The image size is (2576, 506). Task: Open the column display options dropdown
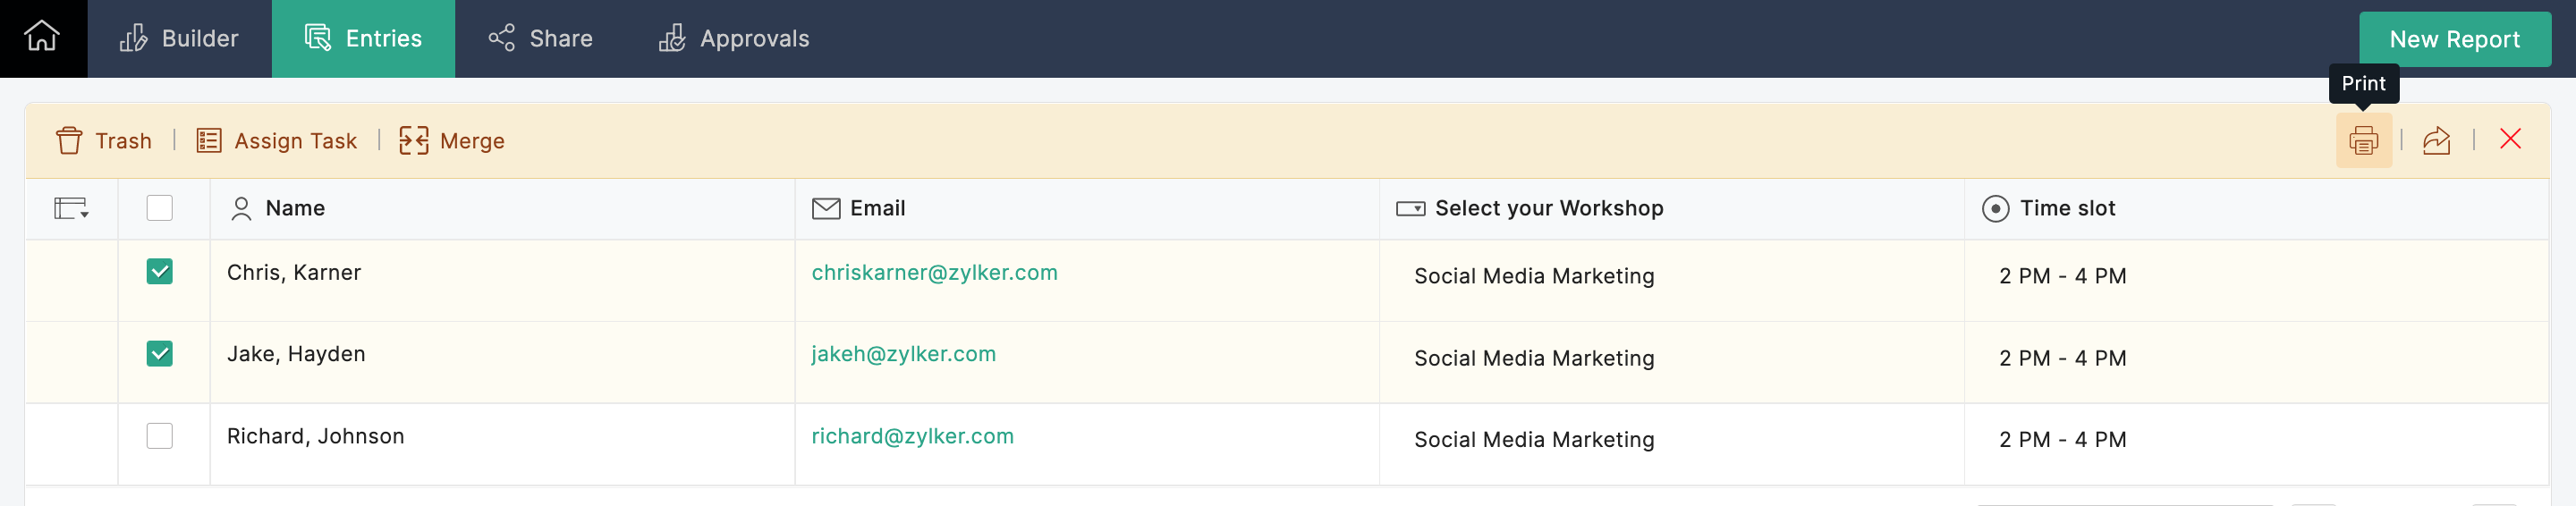71,208
